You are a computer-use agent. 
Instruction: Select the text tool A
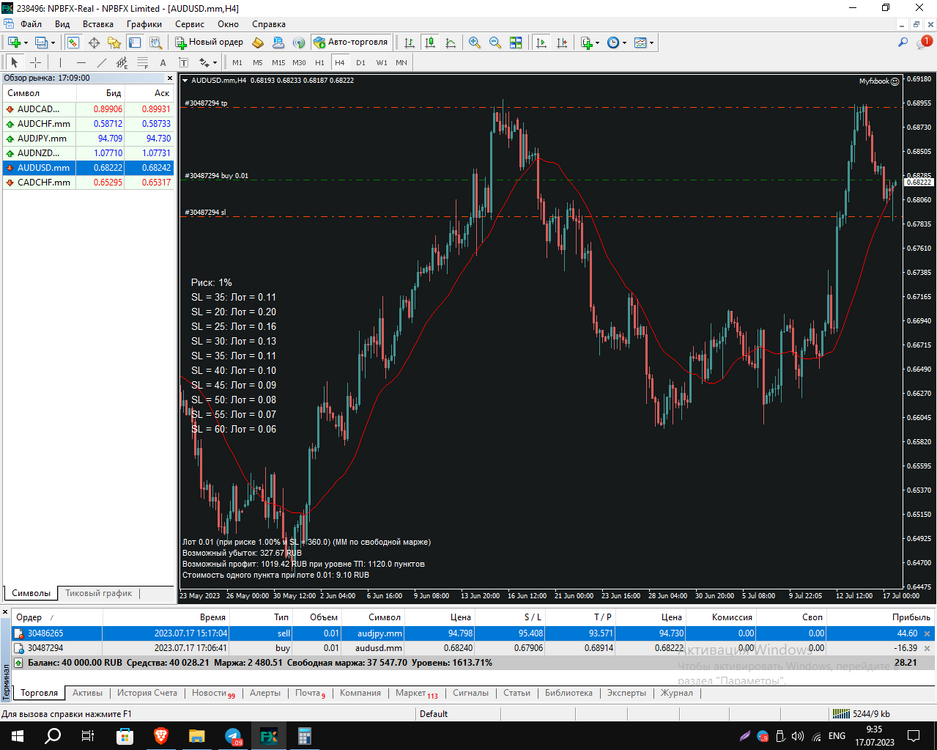[x=163, y=62]
